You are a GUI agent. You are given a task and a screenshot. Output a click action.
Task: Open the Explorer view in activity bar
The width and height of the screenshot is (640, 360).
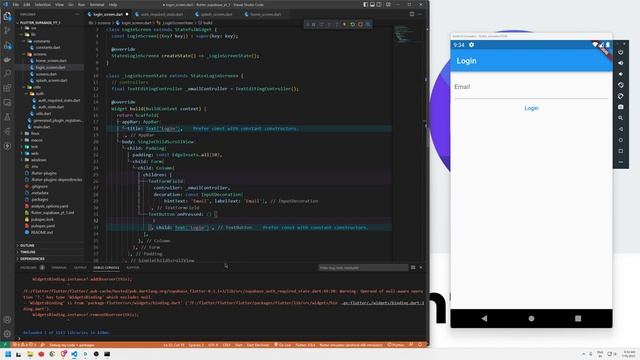7,17
